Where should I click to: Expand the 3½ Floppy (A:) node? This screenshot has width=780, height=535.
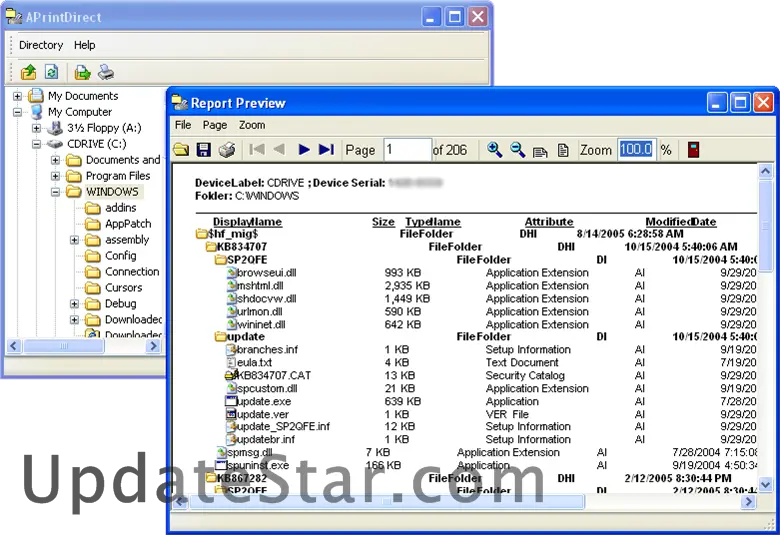pos(36,128)
